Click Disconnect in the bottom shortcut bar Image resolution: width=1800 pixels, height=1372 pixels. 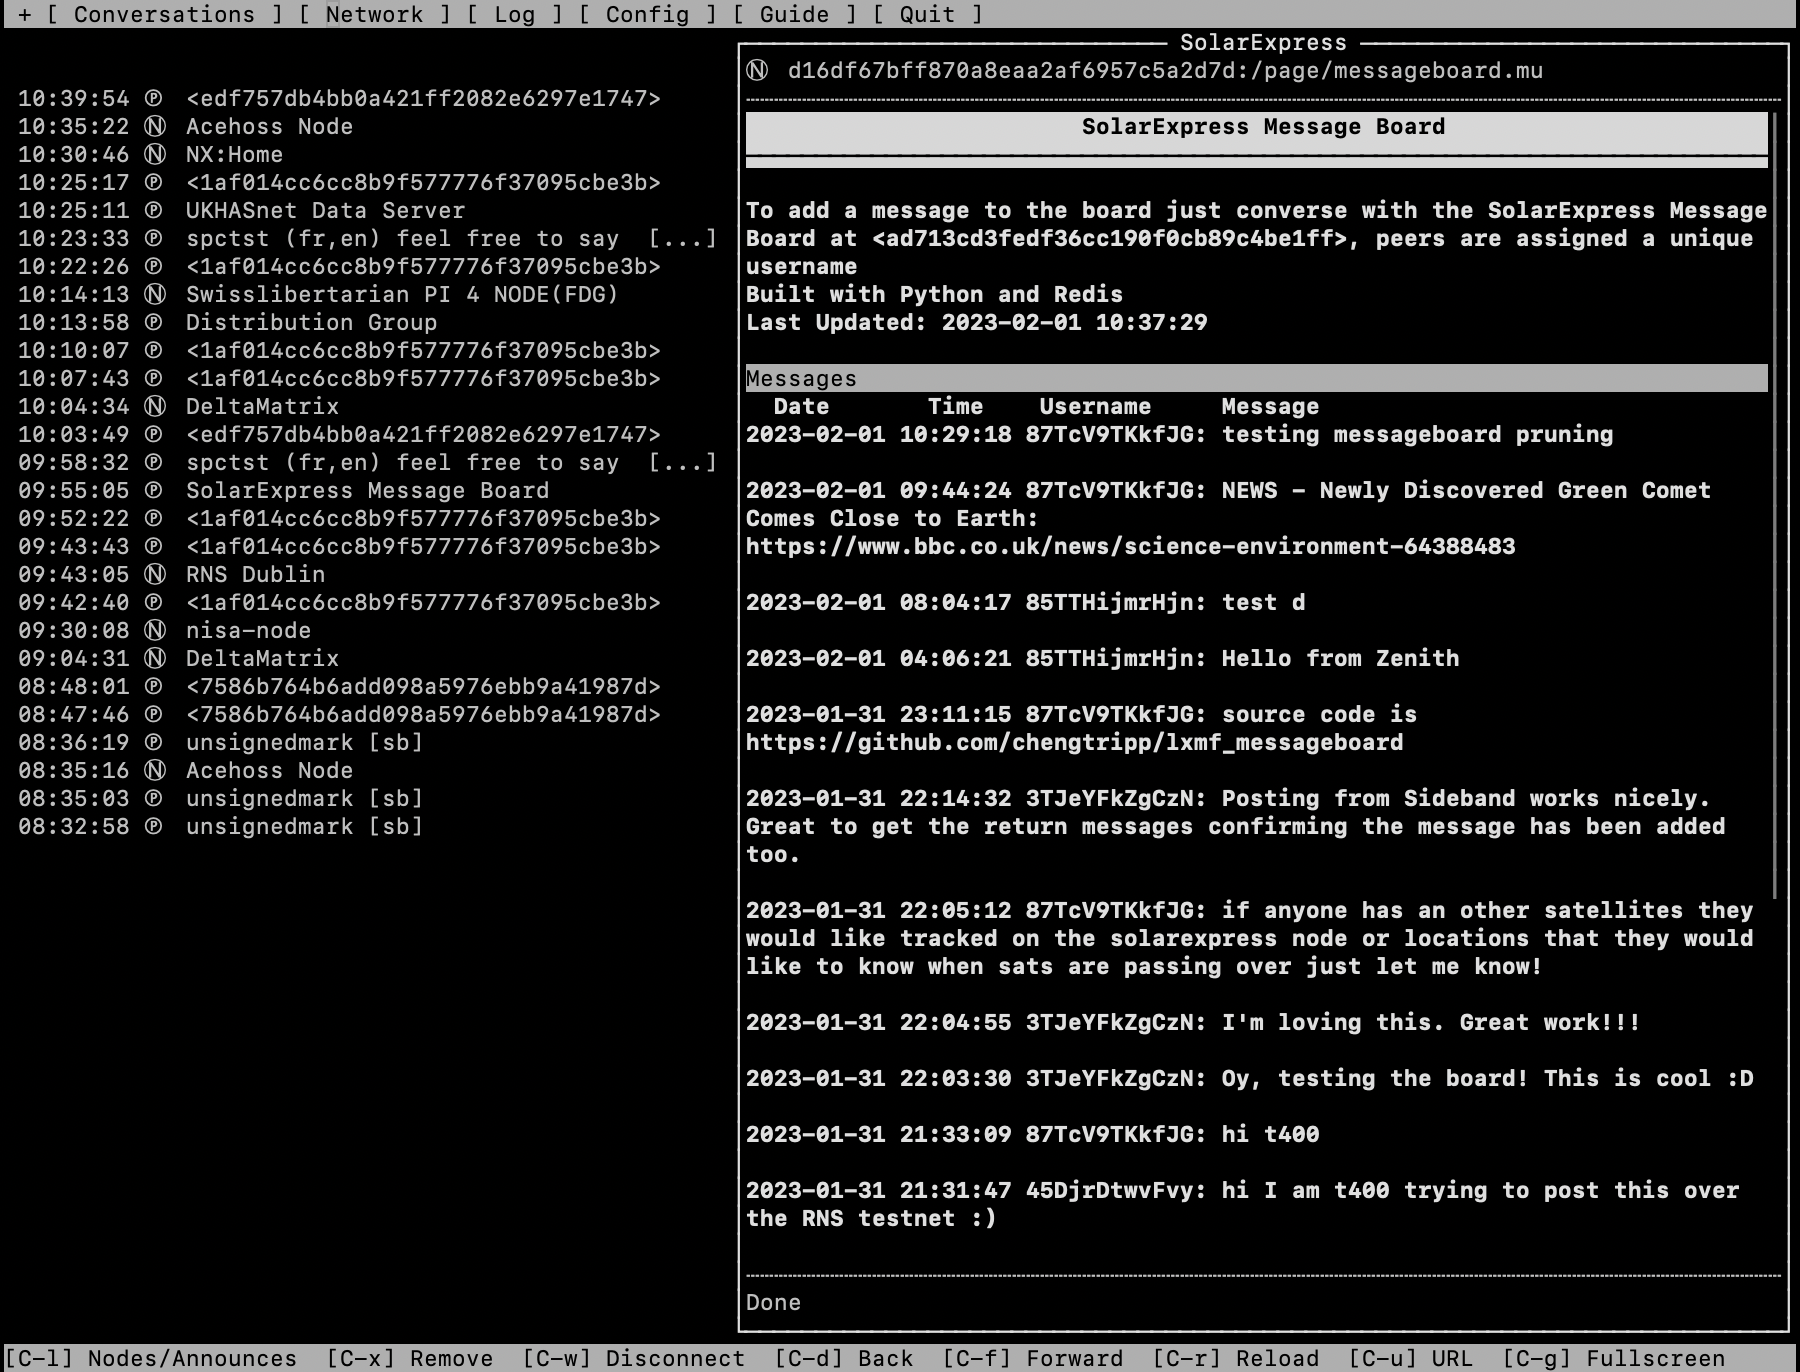[x=634, y=1358]
